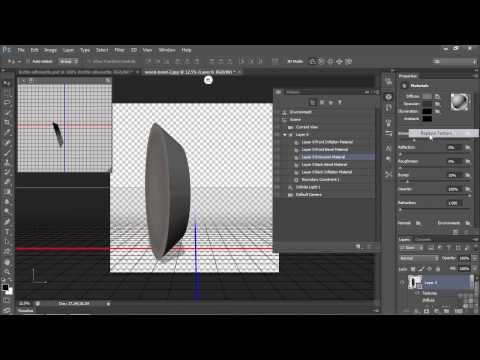Viewport: 480px width, 360px height.
Task: Open the Filter menu
Action: [119, 50]
